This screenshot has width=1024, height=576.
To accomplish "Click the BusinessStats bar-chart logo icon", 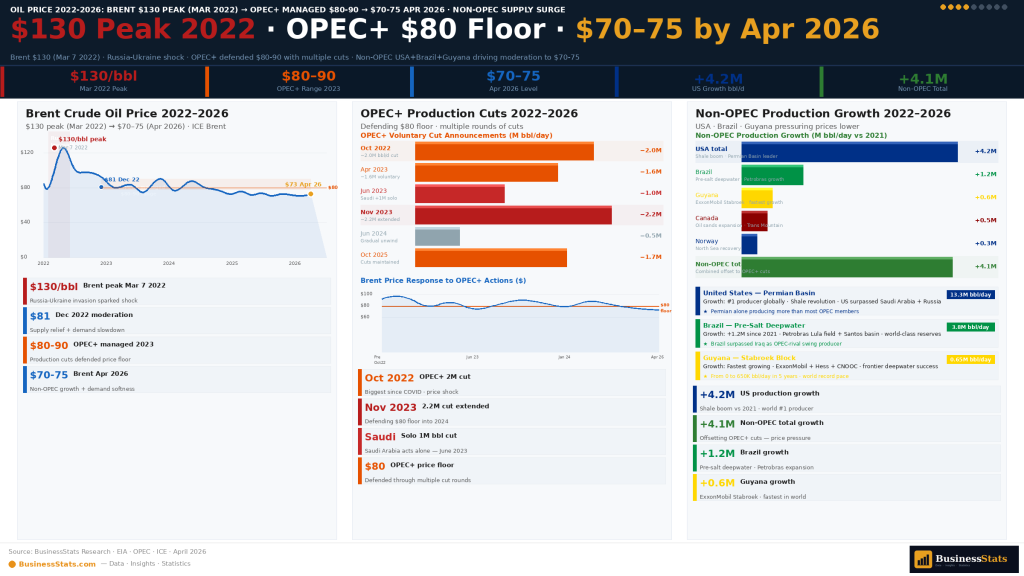I will click(x=924, y=559).
